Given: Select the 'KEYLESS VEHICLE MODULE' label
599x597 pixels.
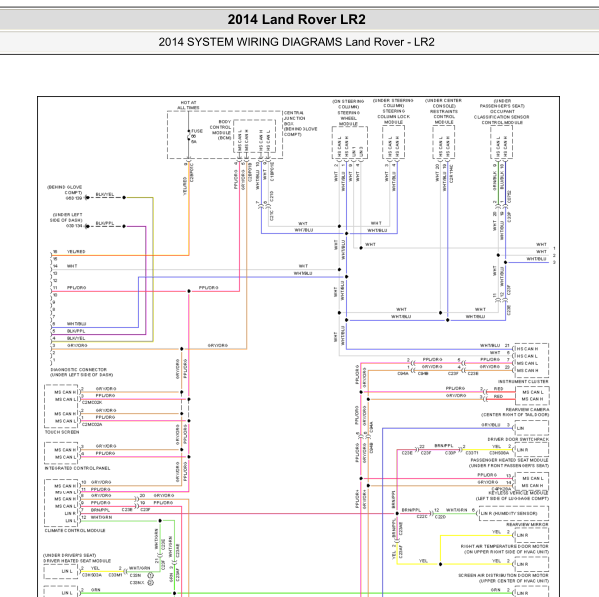Looking at the screenshot, I should pyautogui.click(x=518, y=493).
